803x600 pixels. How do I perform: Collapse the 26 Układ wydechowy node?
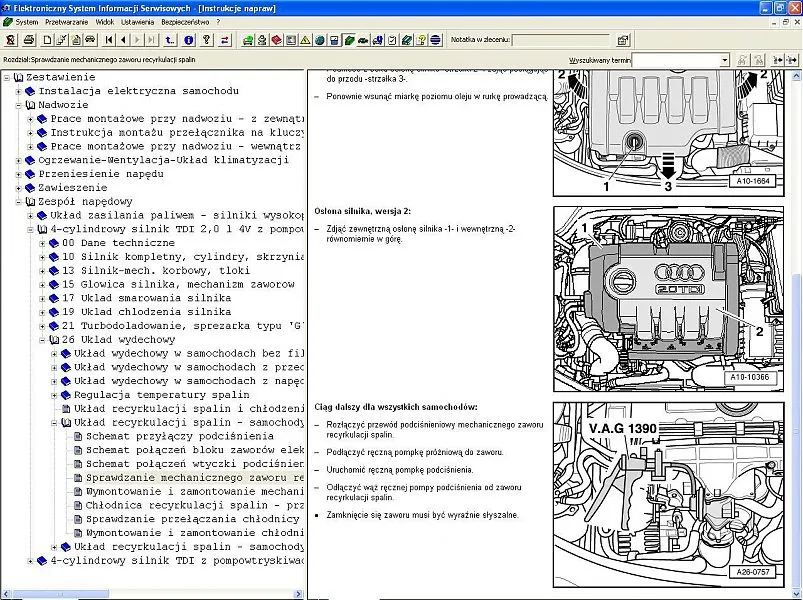(42, 339)
